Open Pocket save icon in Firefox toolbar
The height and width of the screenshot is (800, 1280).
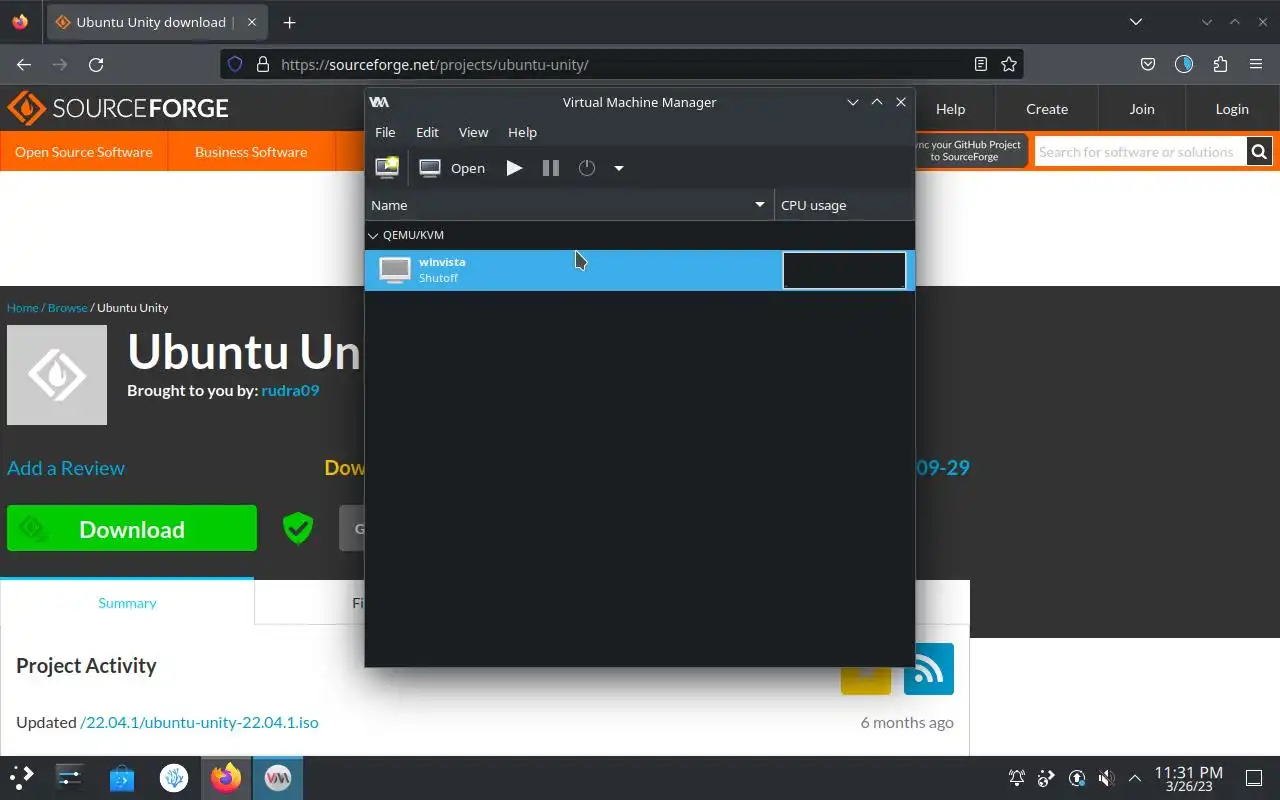1148,64
